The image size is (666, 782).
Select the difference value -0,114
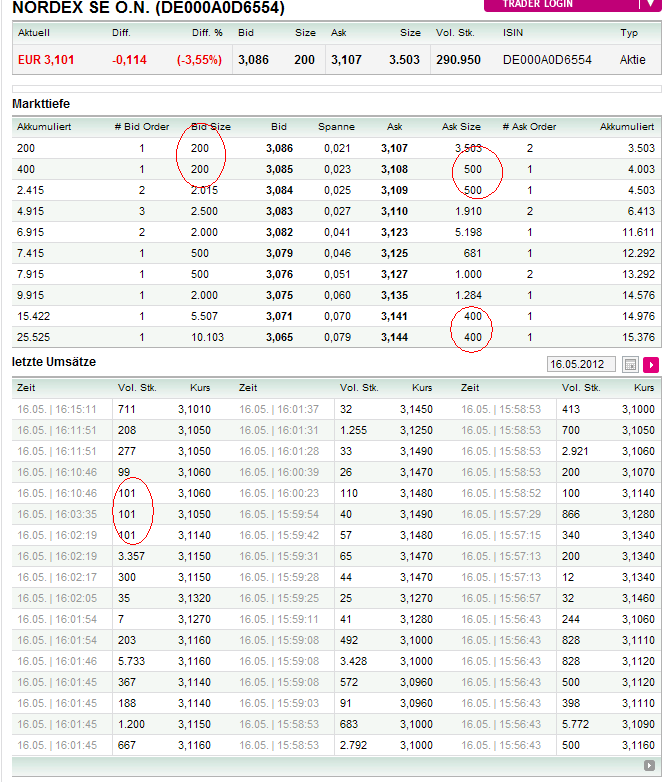(x=129, y=60)
